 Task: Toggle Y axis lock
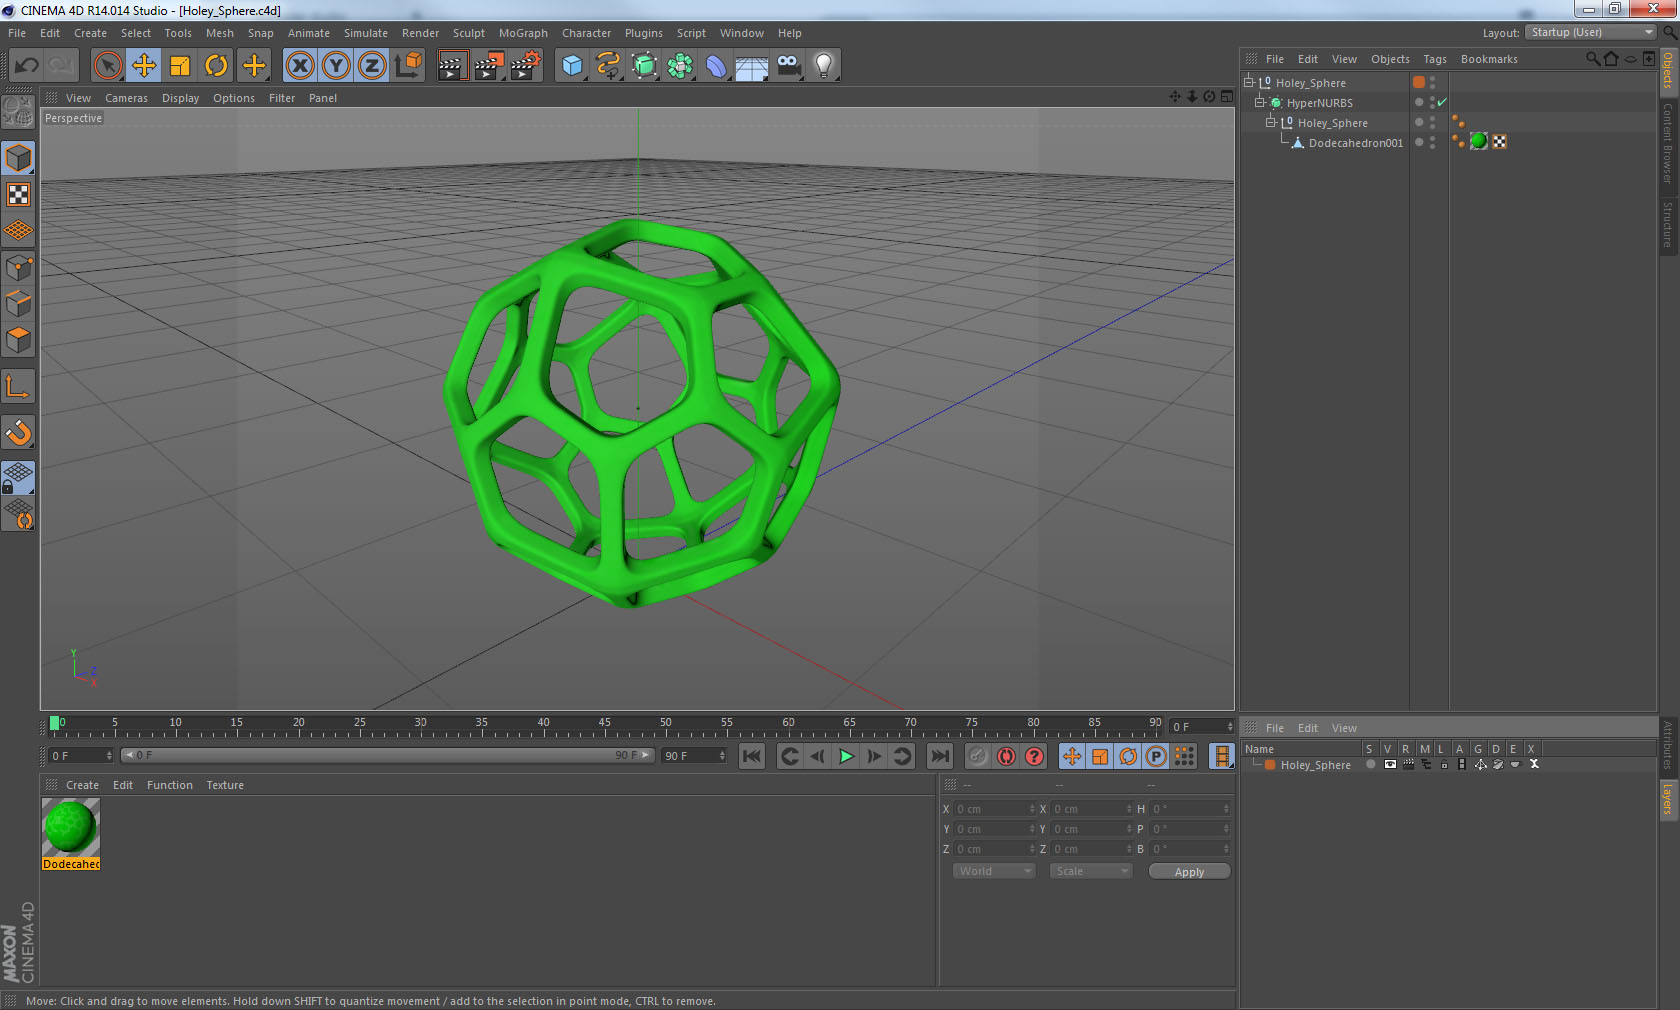[335, 66]
